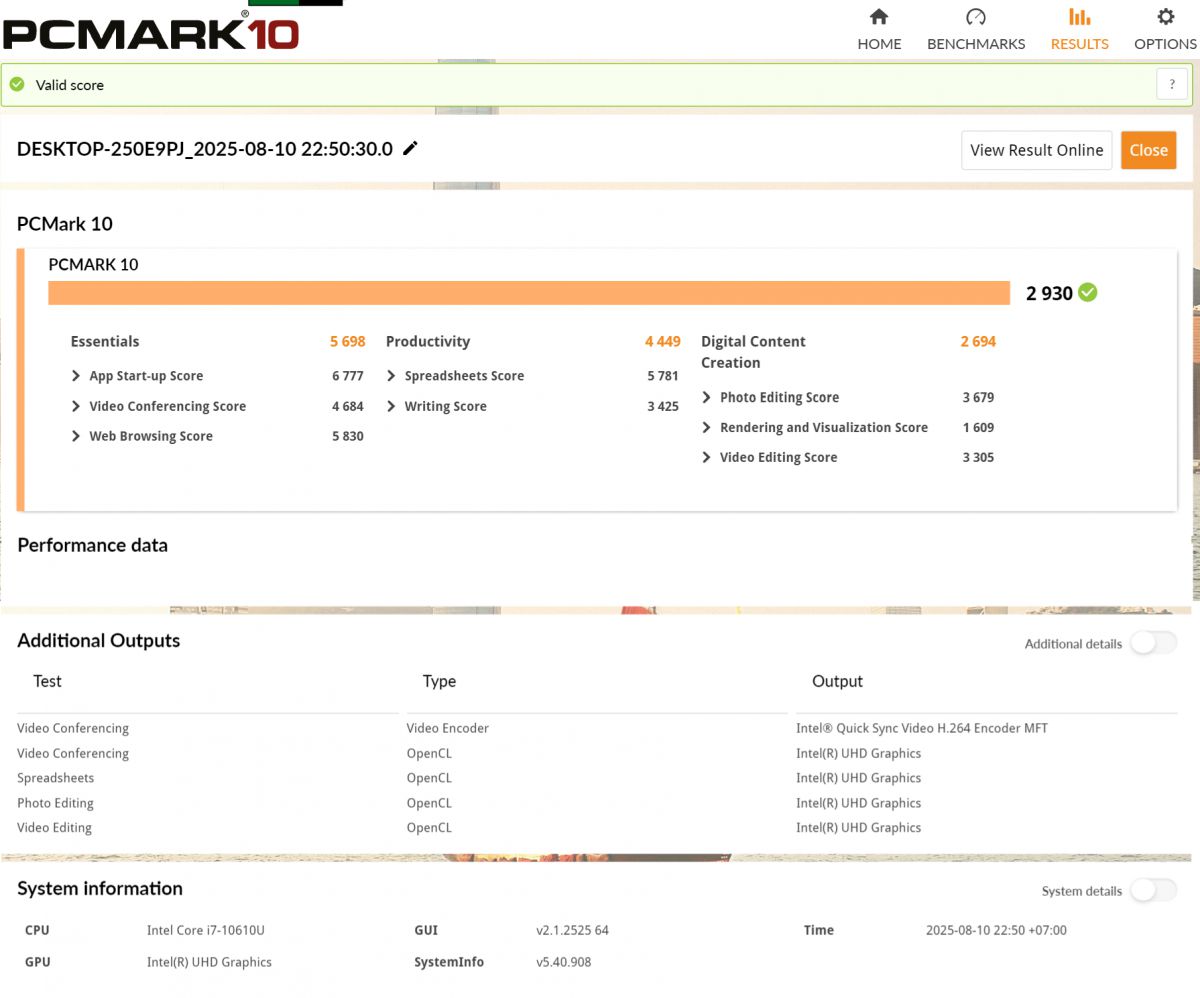1200x998 pixels.
Task: Click the orange PCMark 10 score bar
Action: click(529, 293)
